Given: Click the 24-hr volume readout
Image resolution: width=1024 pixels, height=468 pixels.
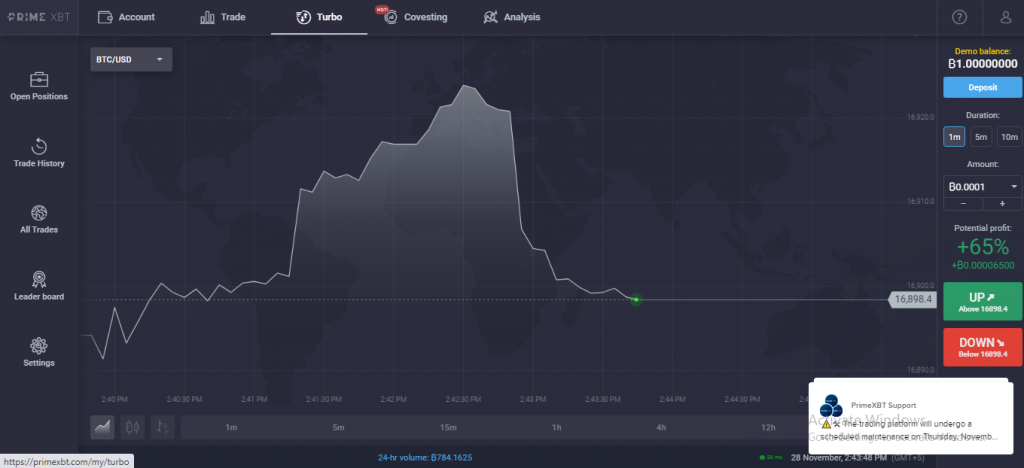Looking at the screenshot, I should coord(424,458).
